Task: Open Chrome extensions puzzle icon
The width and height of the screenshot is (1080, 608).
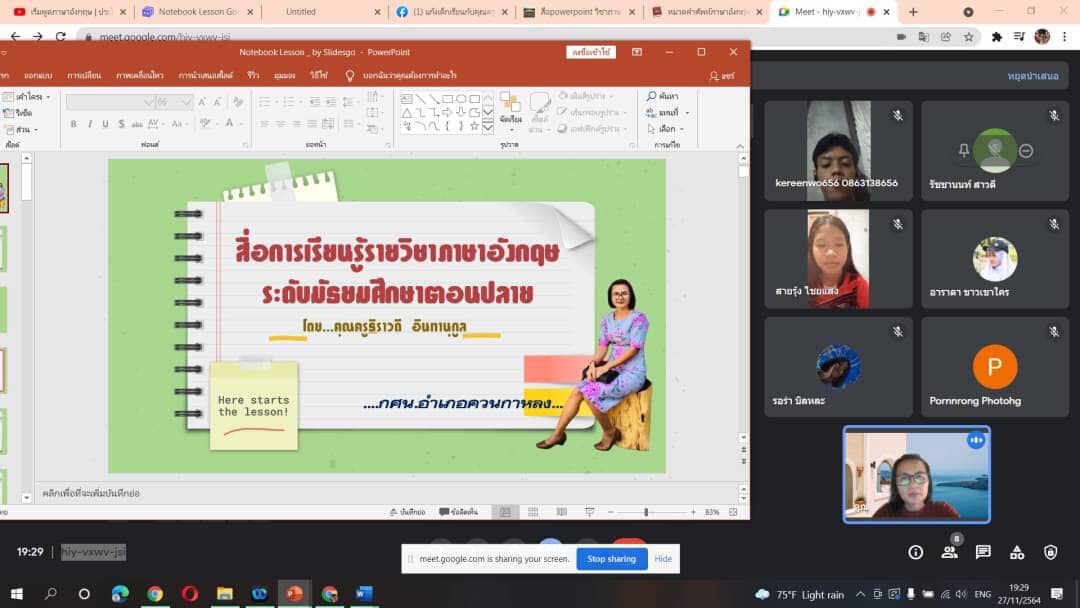Action: [996, 37]
